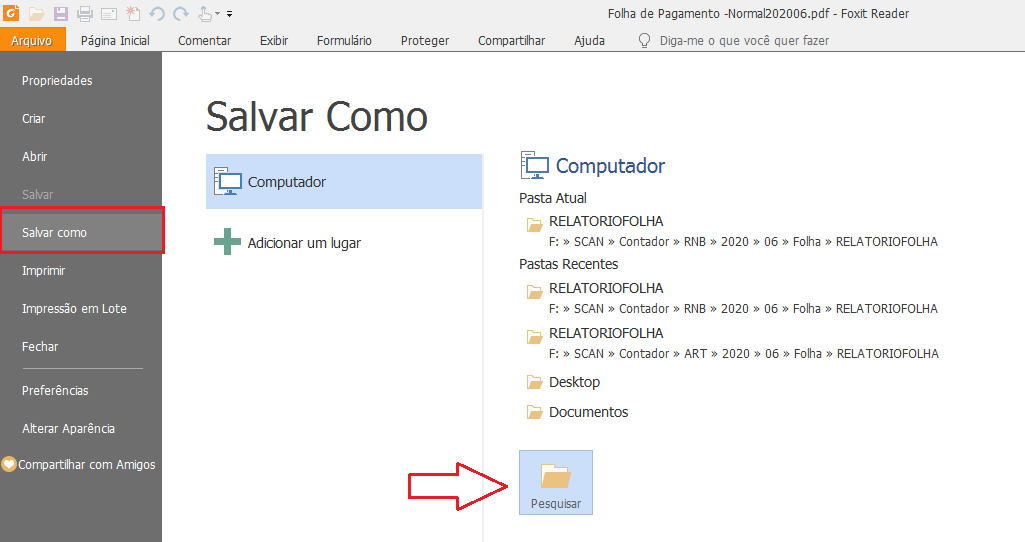Click folder icon of ART recent folder

(x=535, y=337)
